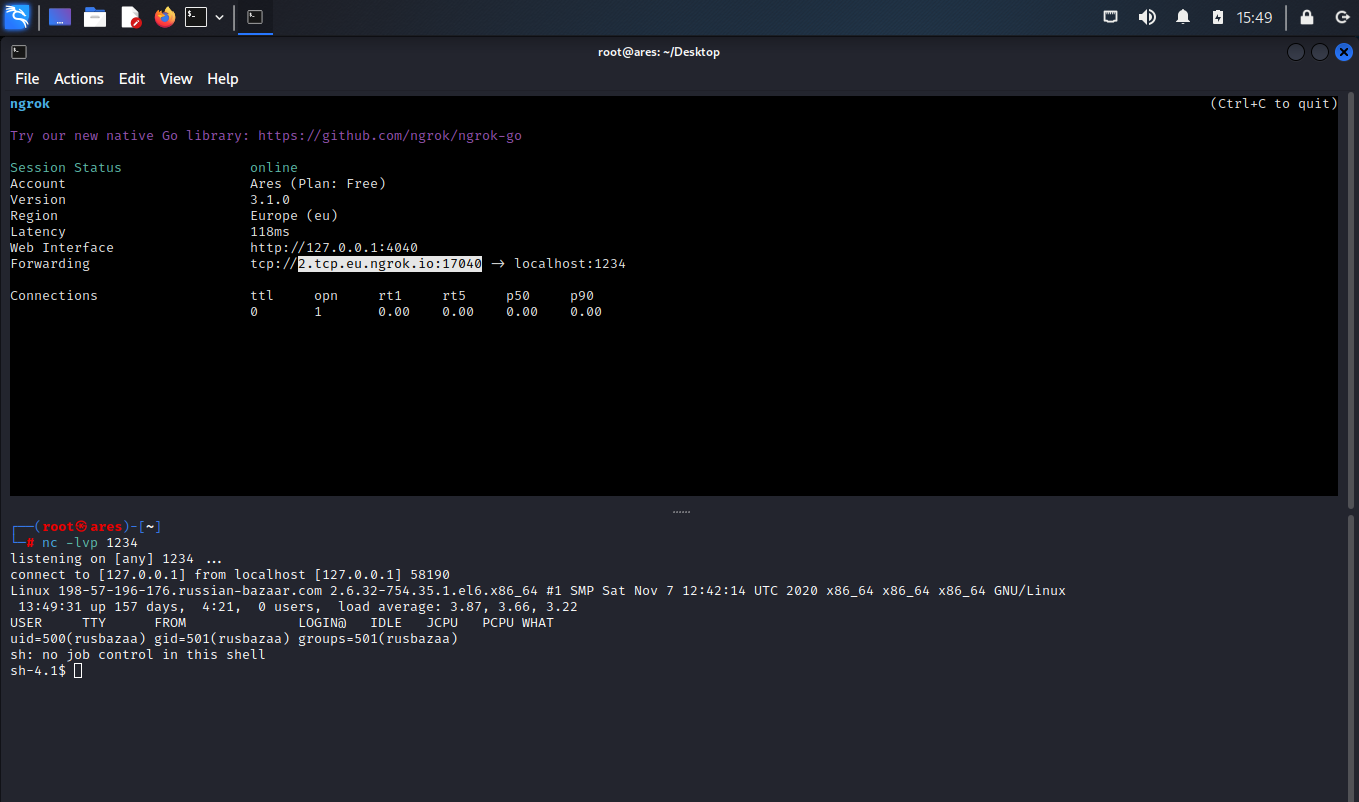Click the terminal window title icon
This screenshot has width=1359, height=802.
(19, 52)
